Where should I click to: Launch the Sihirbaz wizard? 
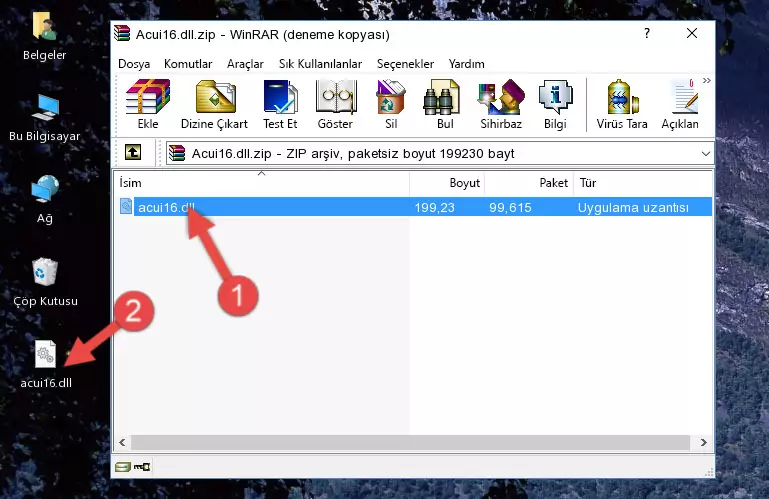point(501,105)
